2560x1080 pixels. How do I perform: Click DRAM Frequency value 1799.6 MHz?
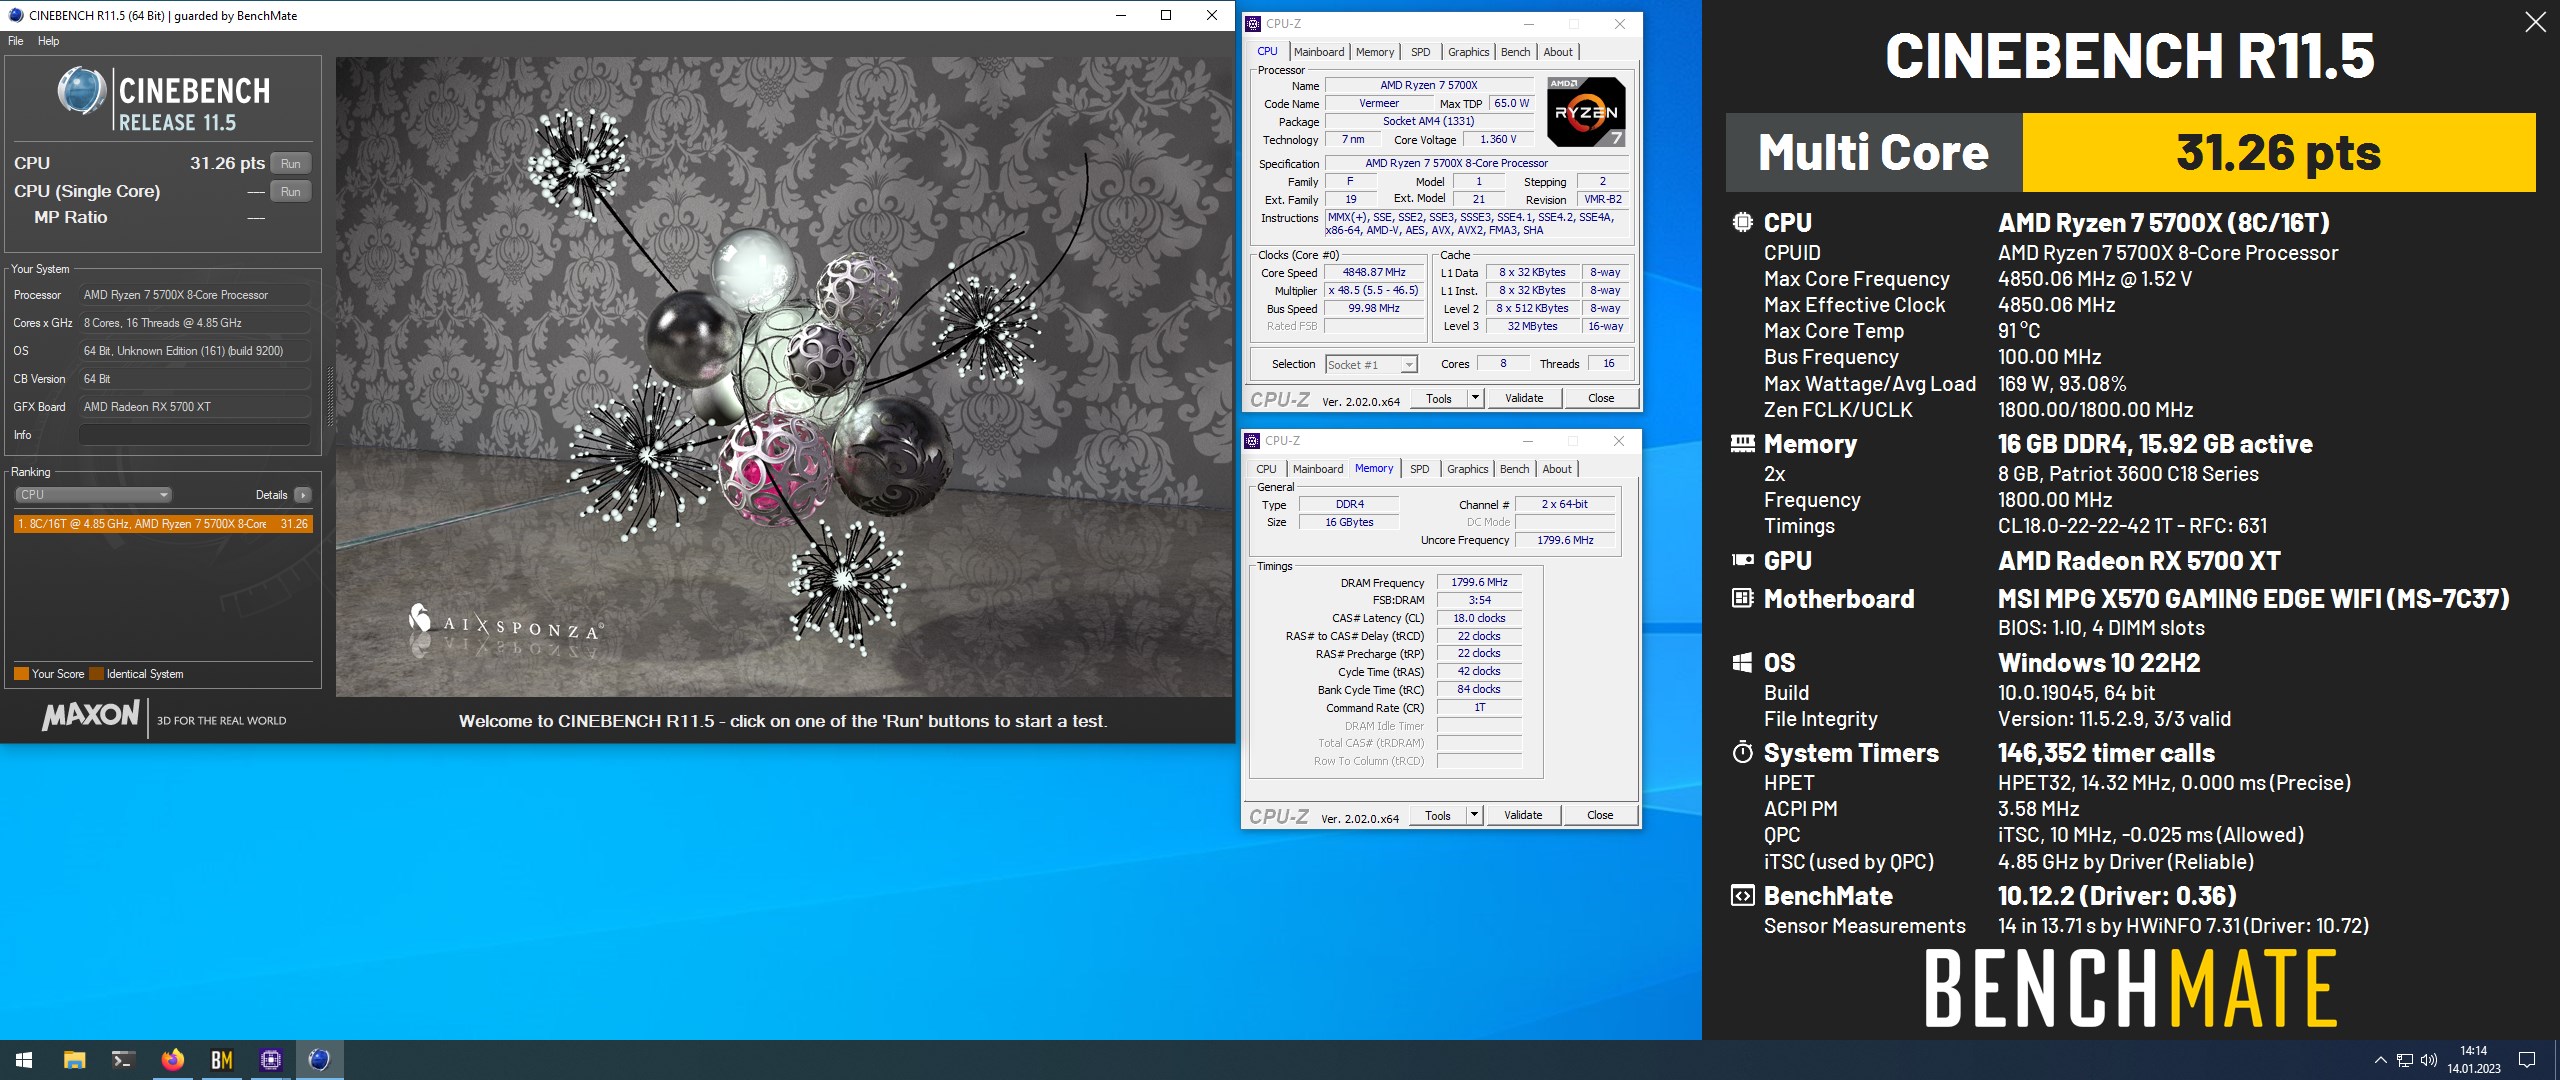point(1479,582)
